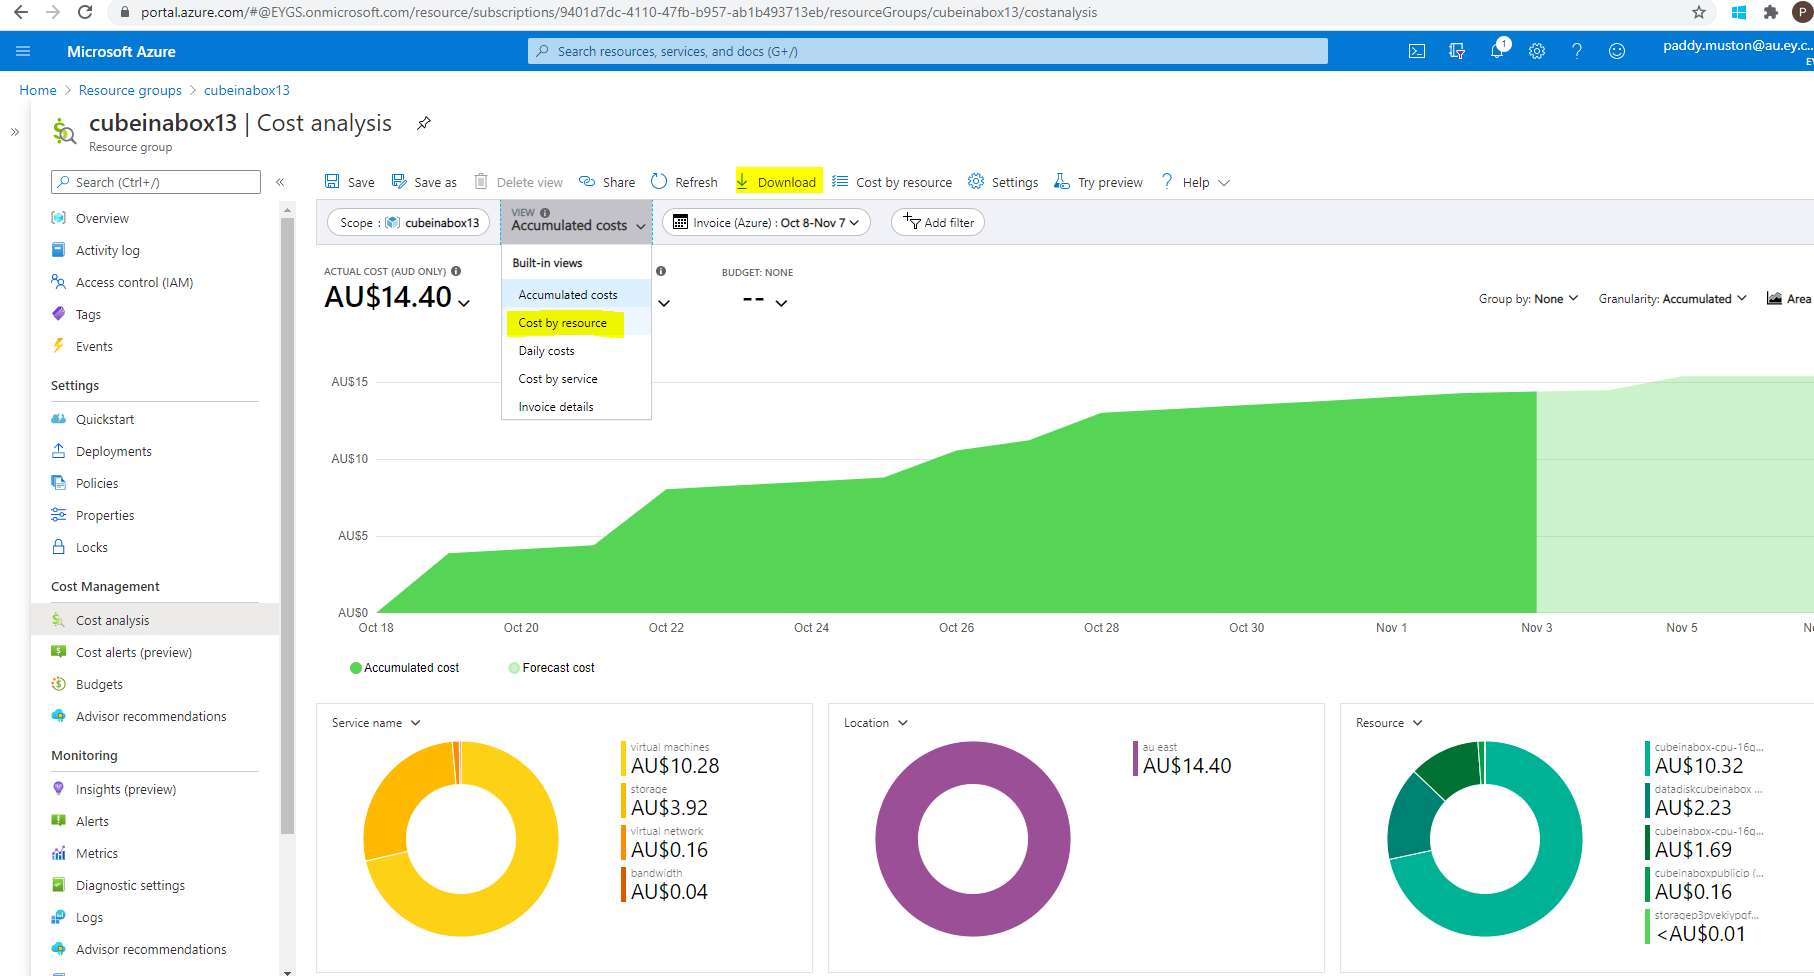Screen dimensions: 1814x976
Task: Open Cost by resource from the toolbar
Action: tap(892, 182)
